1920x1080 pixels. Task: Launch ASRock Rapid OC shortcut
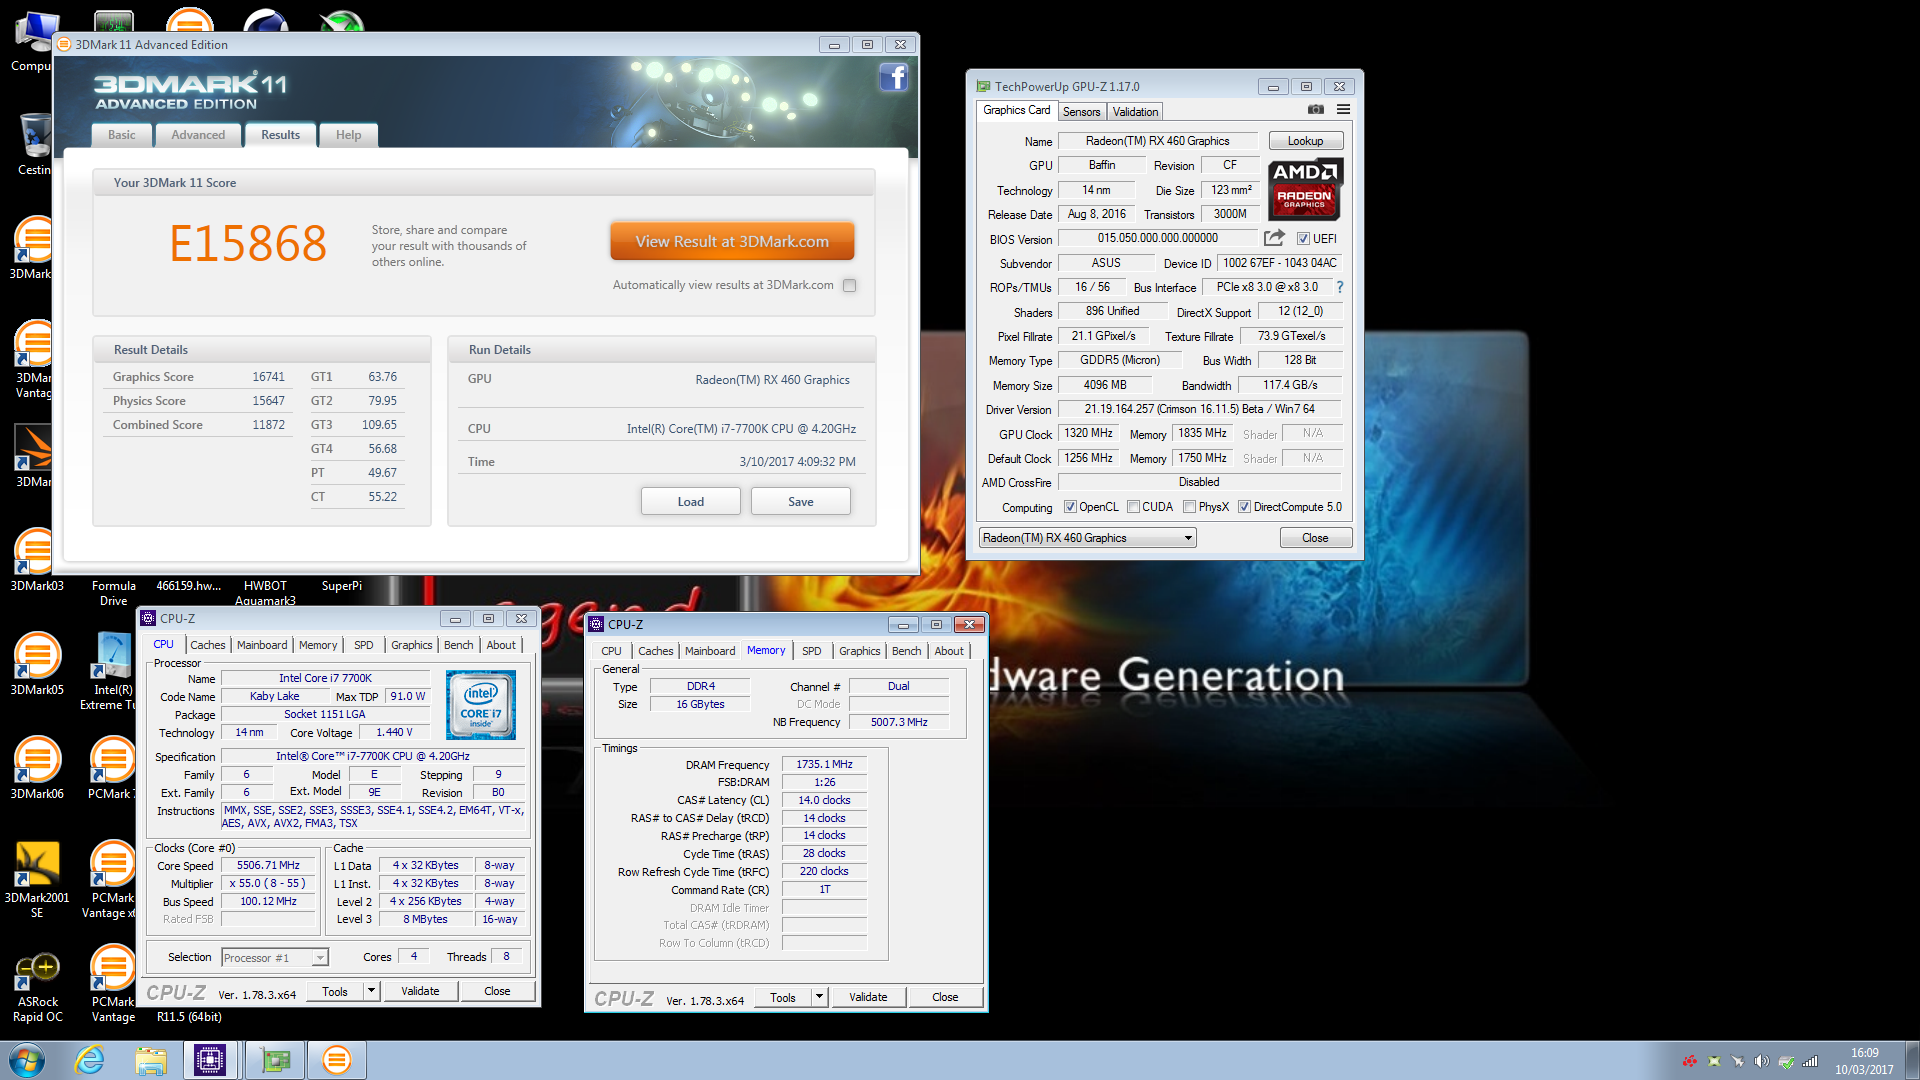tap(37, 985)
